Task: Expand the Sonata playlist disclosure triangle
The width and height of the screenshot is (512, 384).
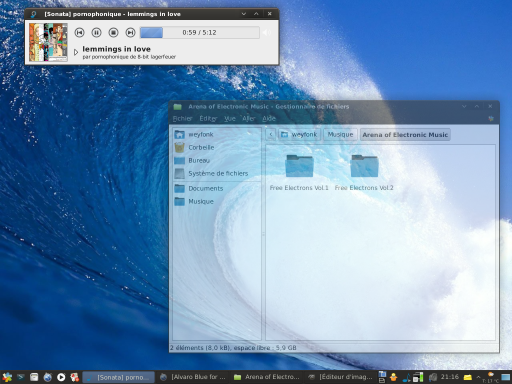Action: point(76,52)
